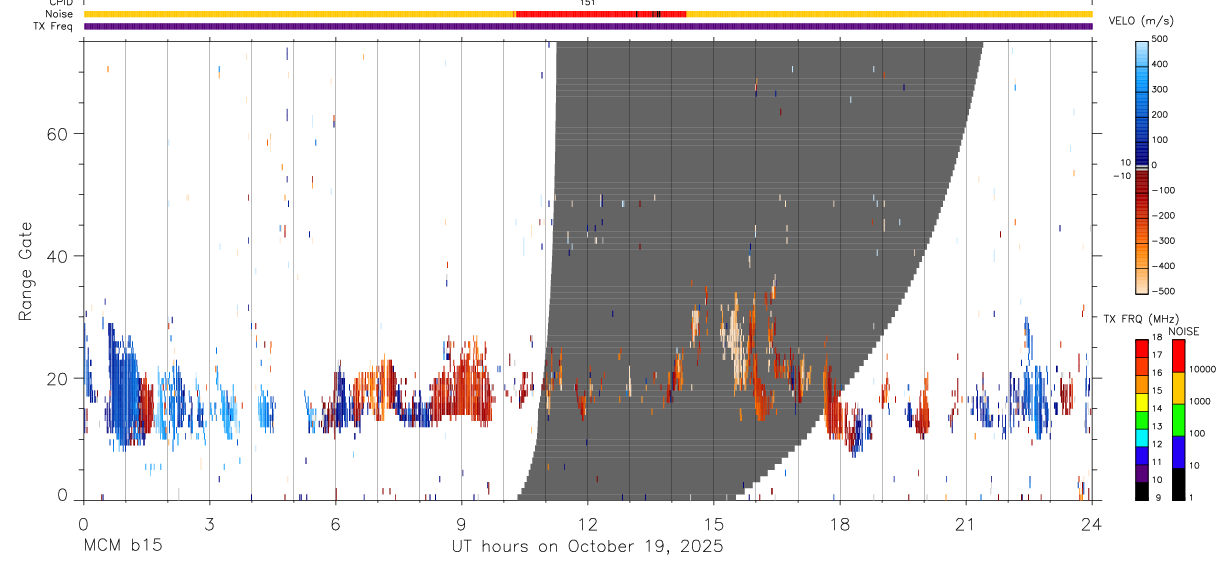Click the "VELO (m/s)" colorbar title
This screenshot has height=567, width=1228.
pos(1142,21)
